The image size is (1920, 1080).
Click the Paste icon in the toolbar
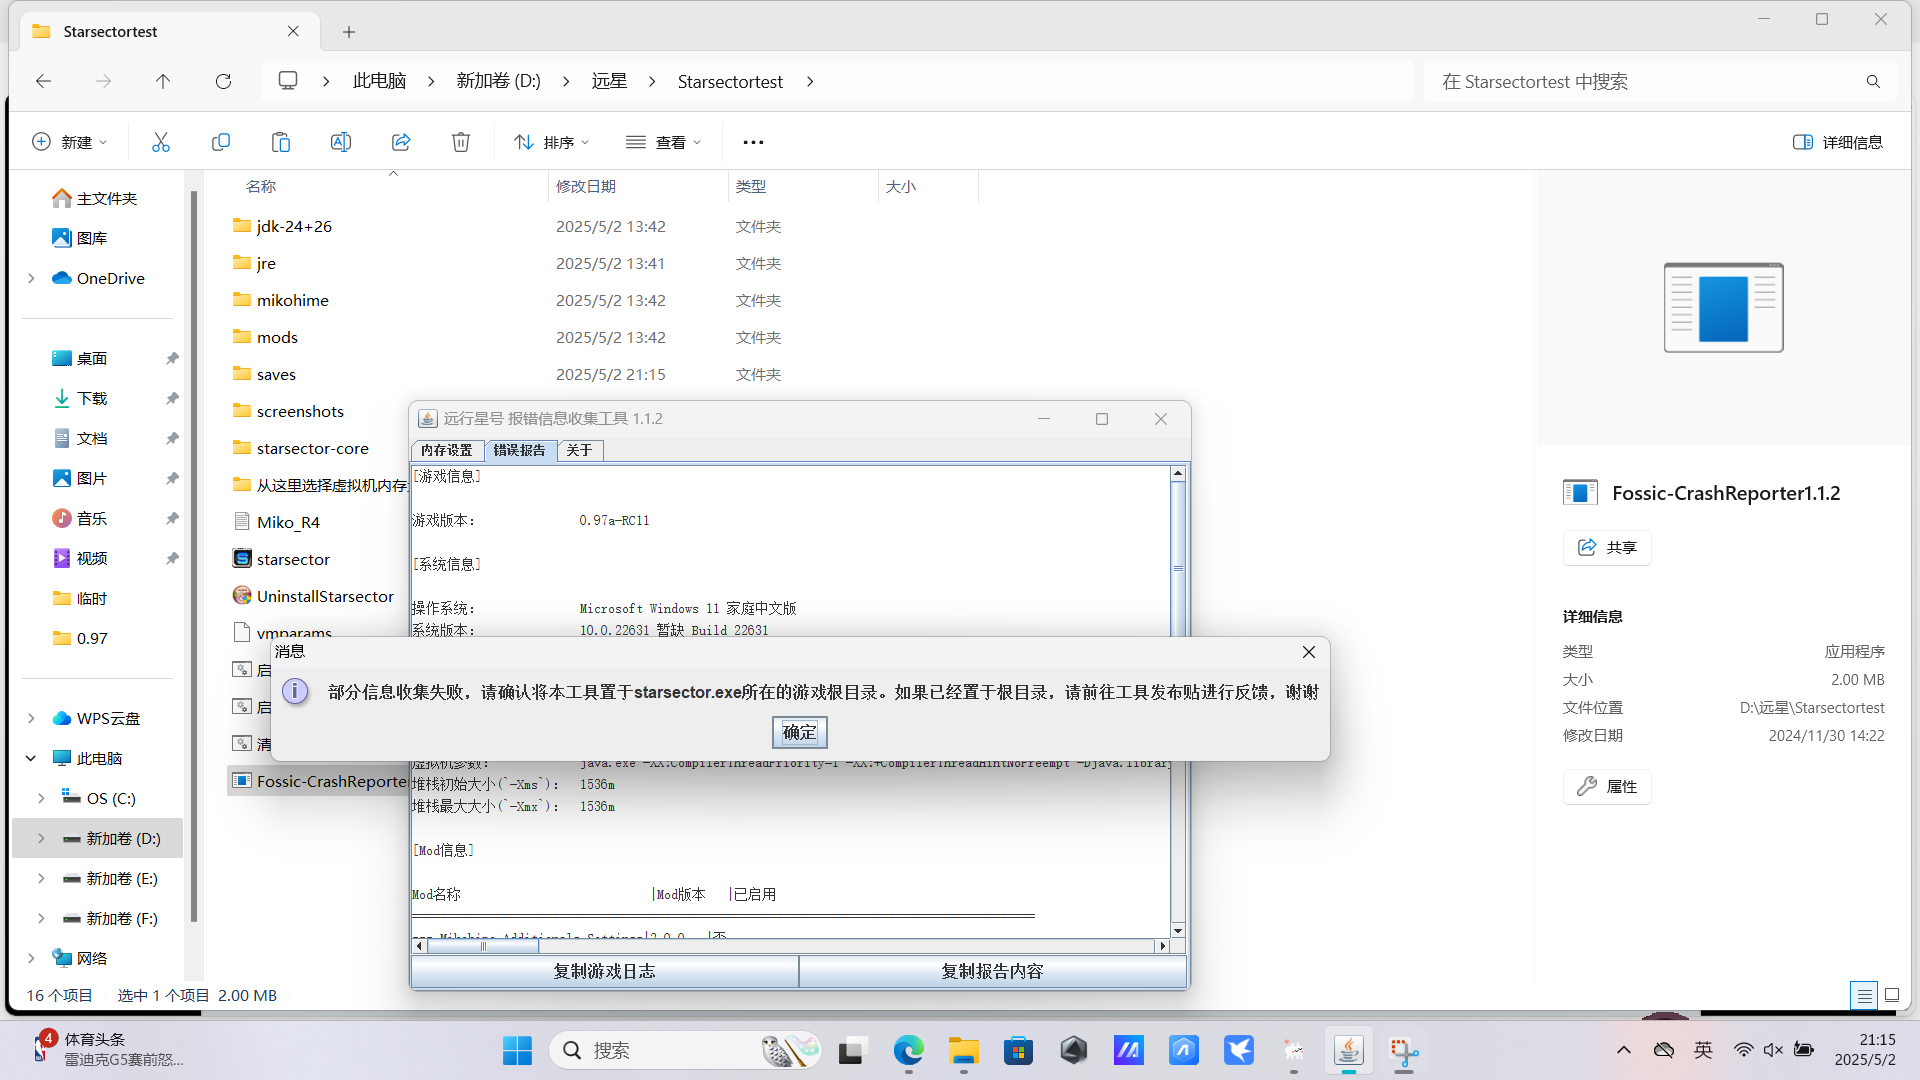tap(280, 141)
